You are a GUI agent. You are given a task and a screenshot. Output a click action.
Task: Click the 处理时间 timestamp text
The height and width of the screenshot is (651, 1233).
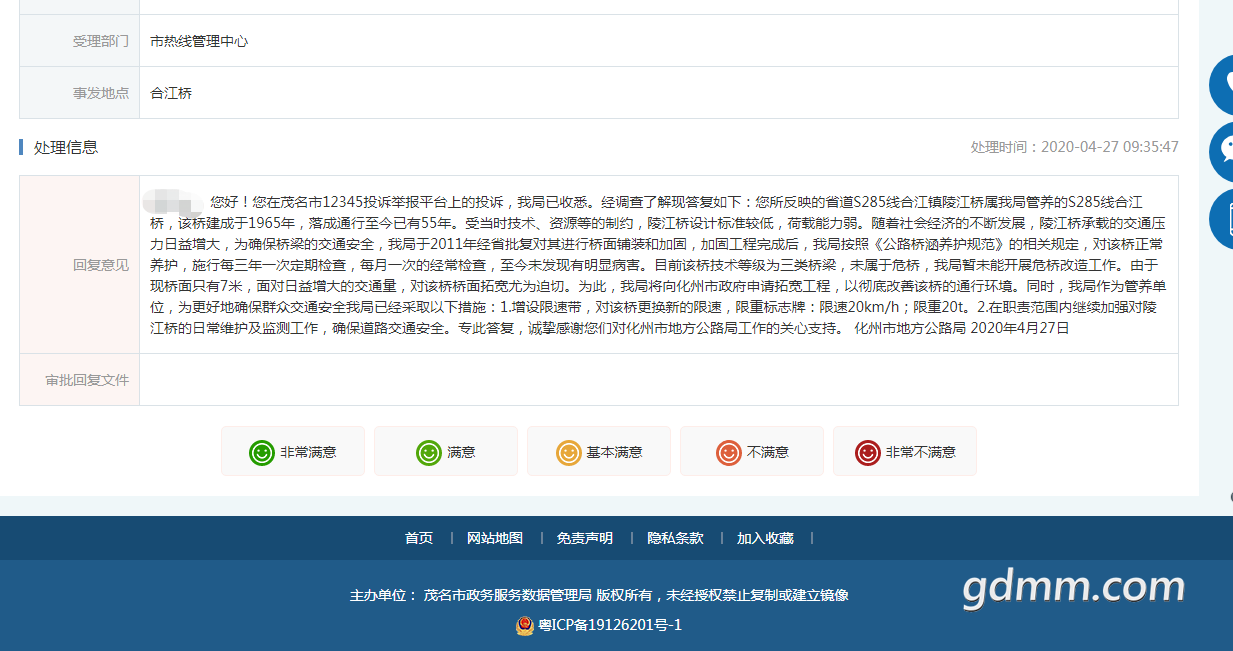click(1074, 147)
